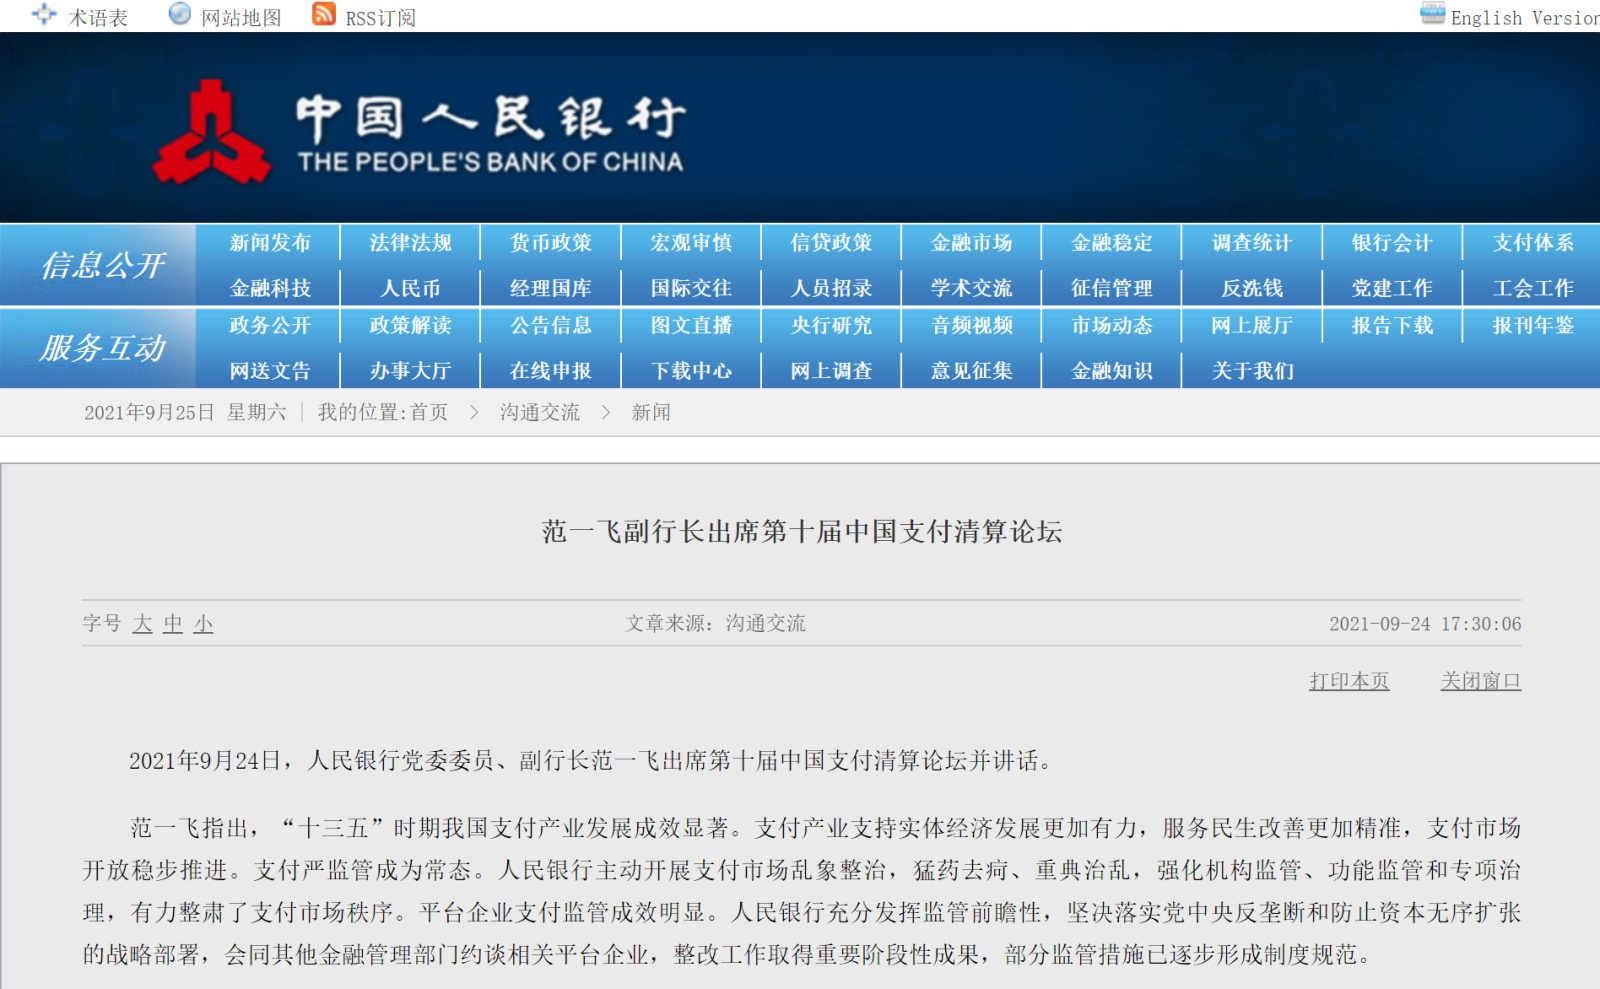Open 政策解读 menu item

(410, 326)
